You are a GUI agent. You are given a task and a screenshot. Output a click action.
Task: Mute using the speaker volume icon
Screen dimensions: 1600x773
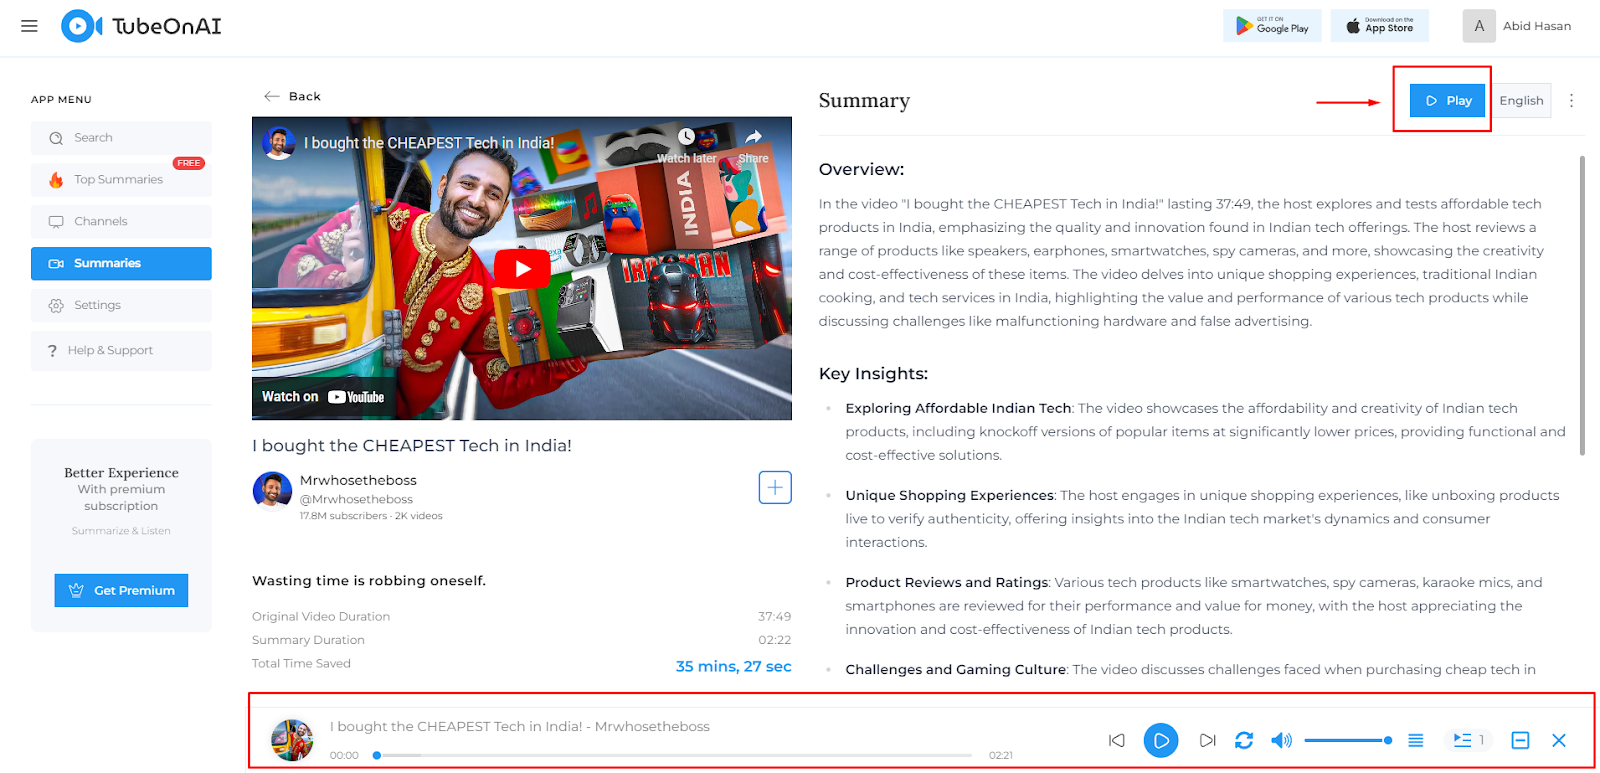coord(1281,740)
